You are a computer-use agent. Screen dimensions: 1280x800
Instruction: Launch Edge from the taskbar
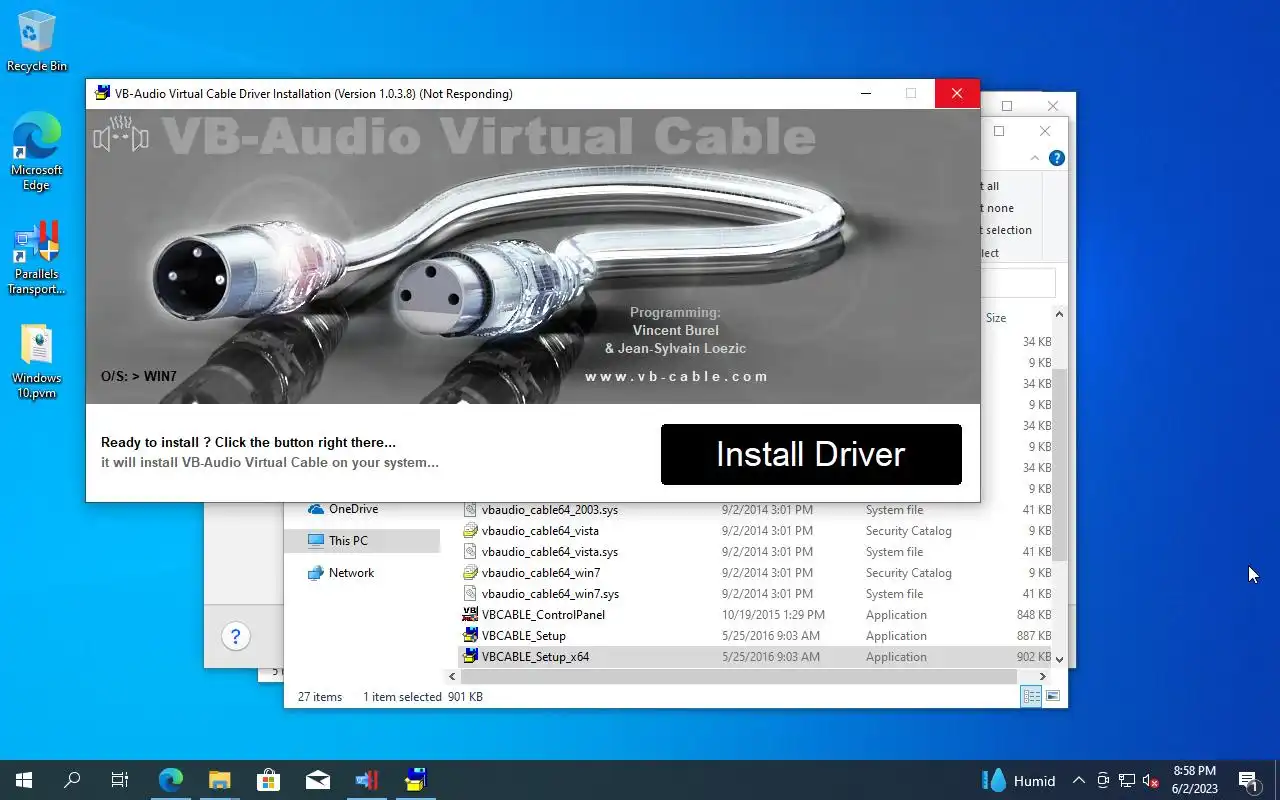tap(170, 780)
